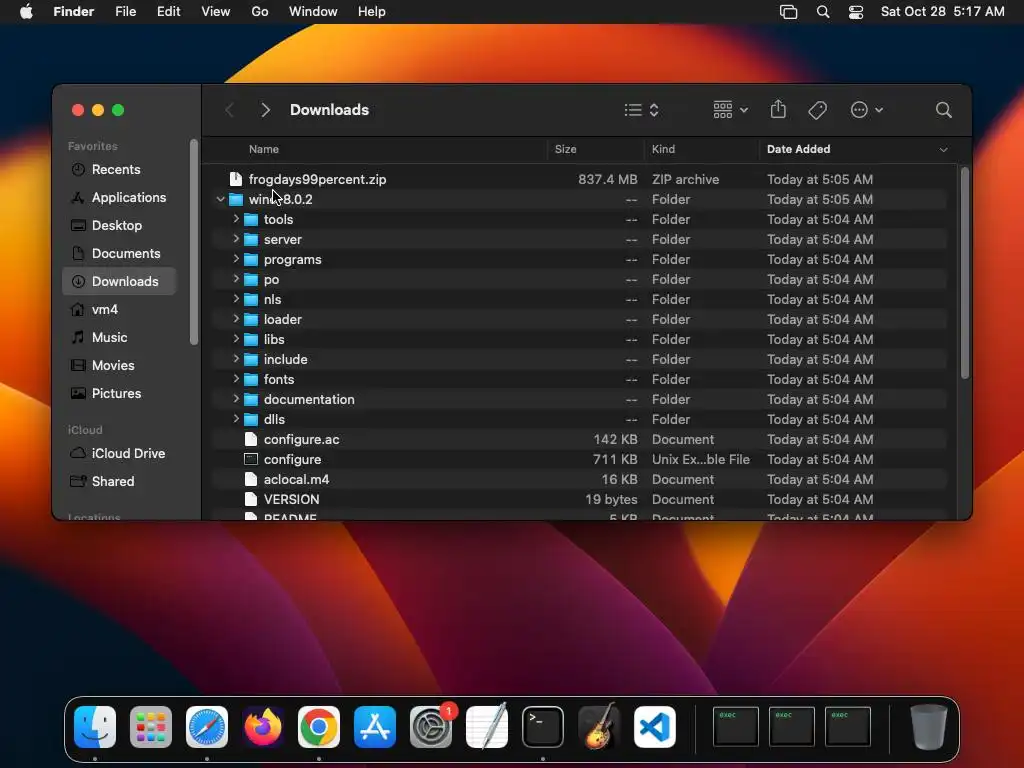Open the Window menu

tap(313, 12)
